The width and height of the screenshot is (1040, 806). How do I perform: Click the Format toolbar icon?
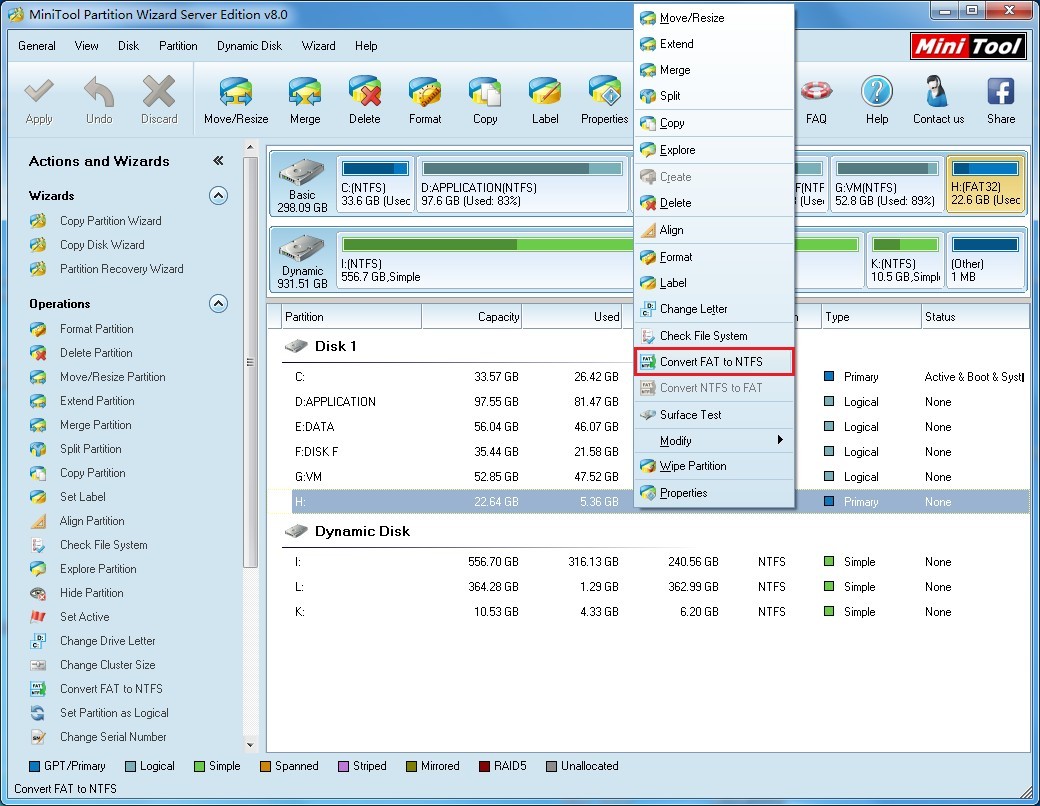tap(425, 93)
